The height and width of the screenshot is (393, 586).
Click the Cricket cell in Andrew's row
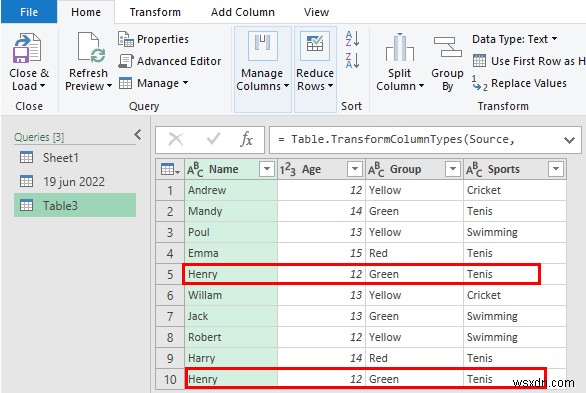pyautogui.click(x=515, y=190)
